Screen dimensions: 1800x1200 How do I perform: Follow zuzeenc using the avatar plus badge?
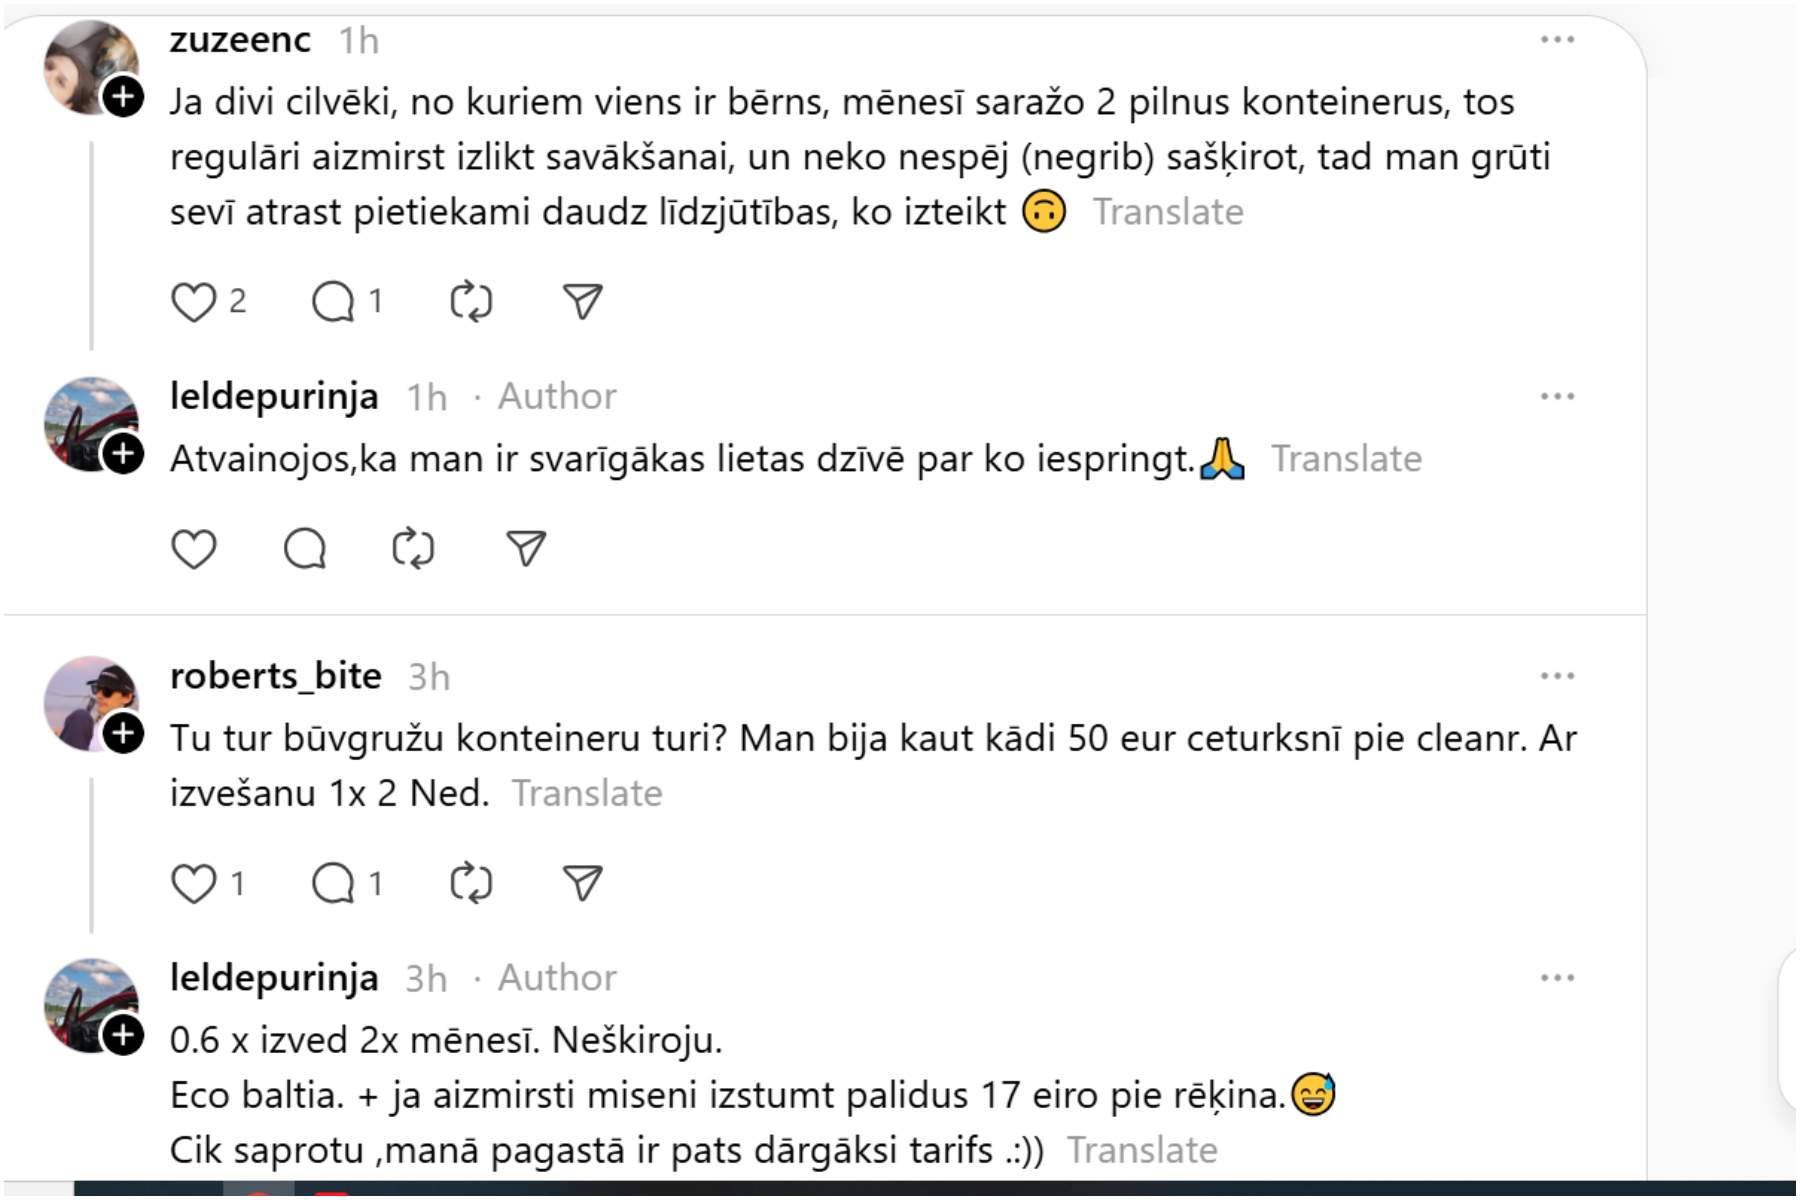point(124,97)
